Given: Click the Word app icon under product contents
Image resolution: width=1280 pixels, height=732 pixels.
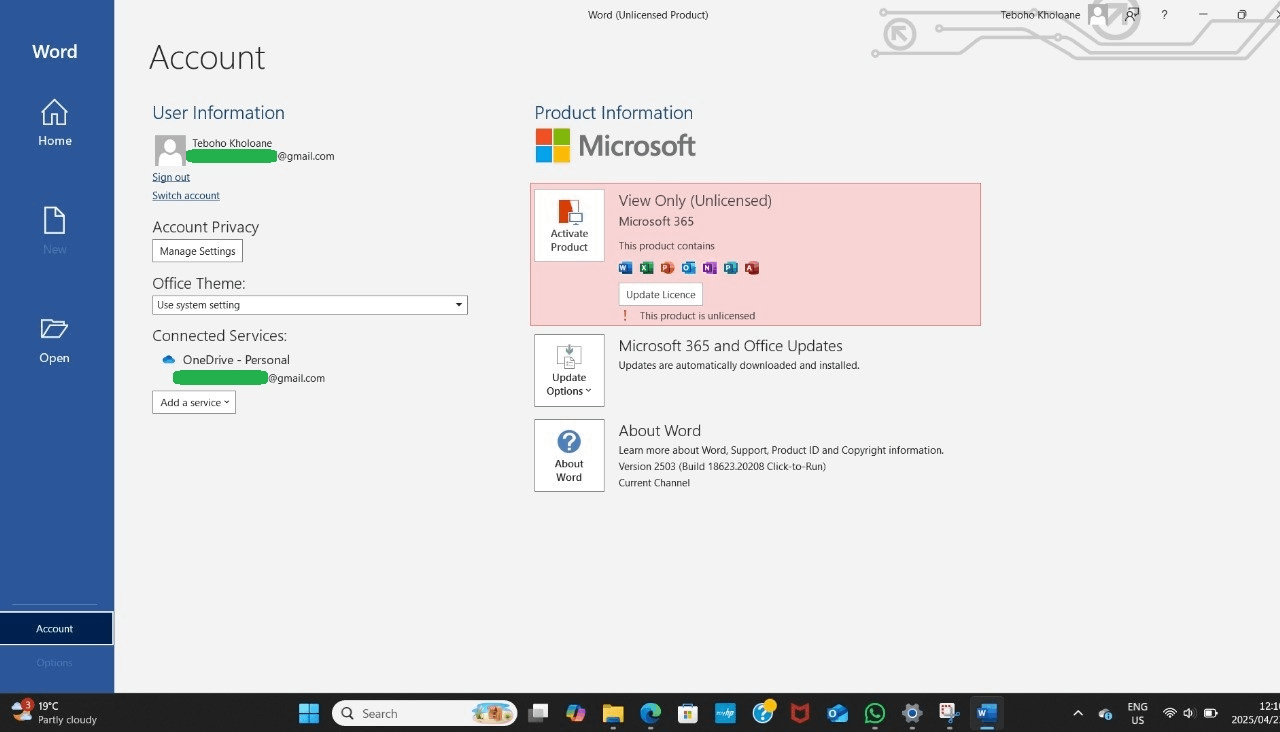Looking at the screenshot, I should click(x=626, y=267).
